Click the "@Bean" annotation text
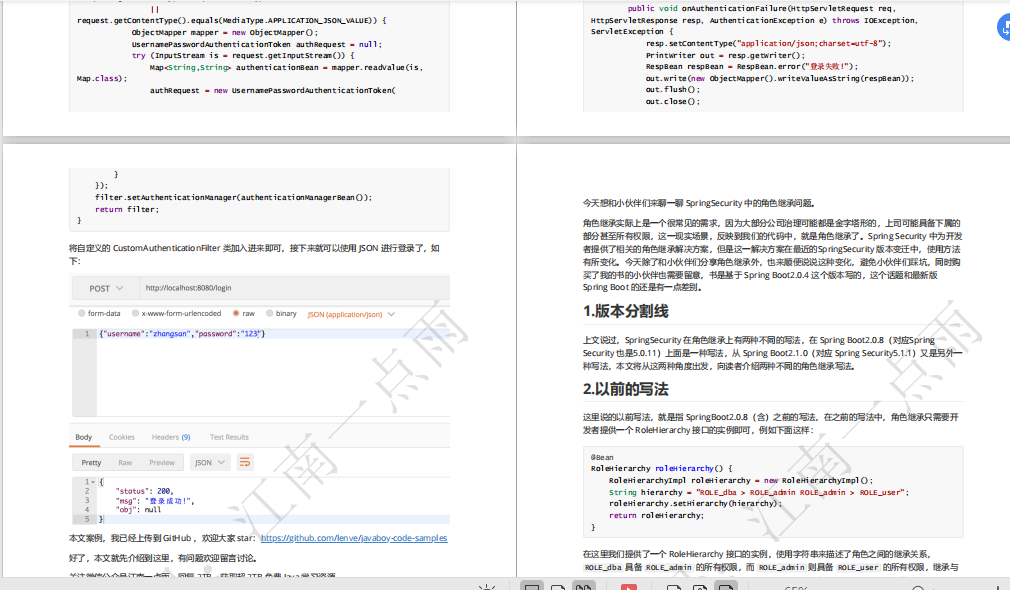This screenshot has width=1010, height=590. click(602, 457)
